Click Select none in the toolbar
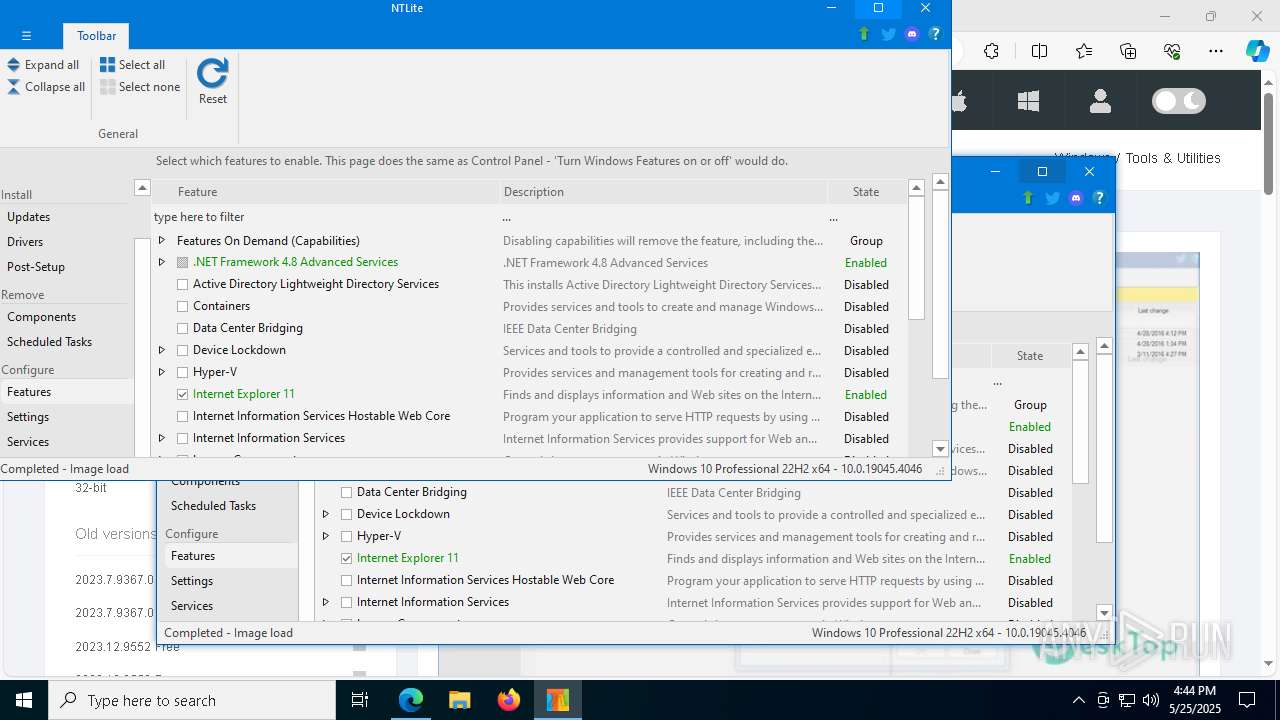Screen dimensions: 1280x720 click(140, 87)
